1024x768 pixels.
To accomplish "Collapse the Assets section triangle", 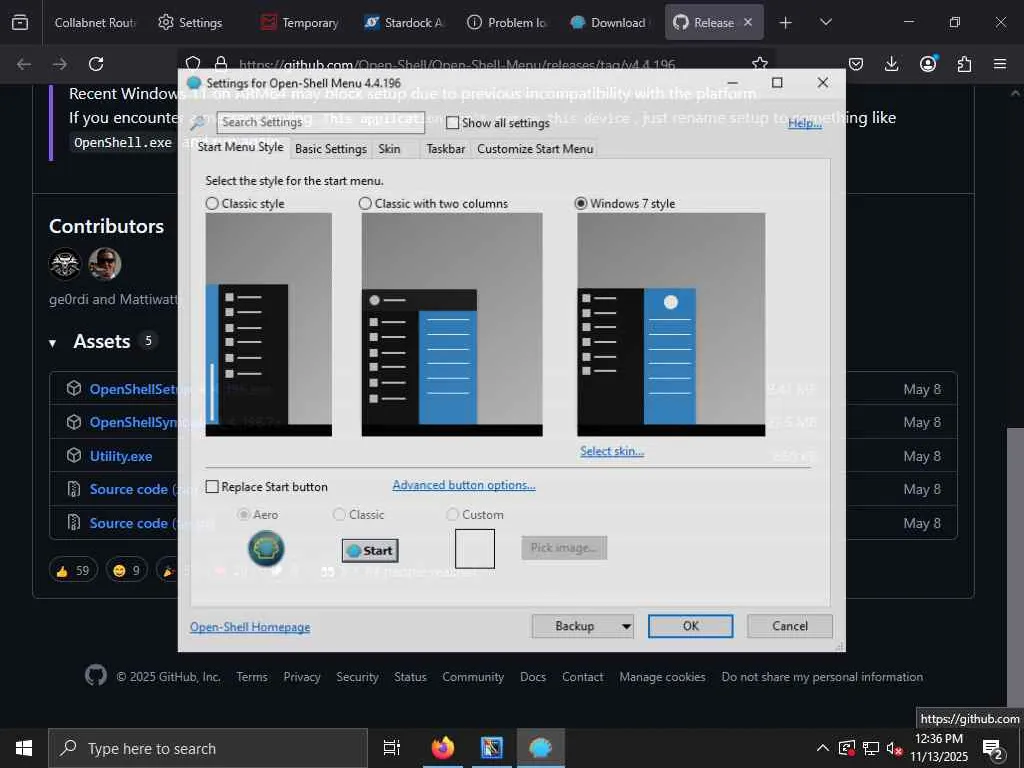I will (x=52, y=342).
